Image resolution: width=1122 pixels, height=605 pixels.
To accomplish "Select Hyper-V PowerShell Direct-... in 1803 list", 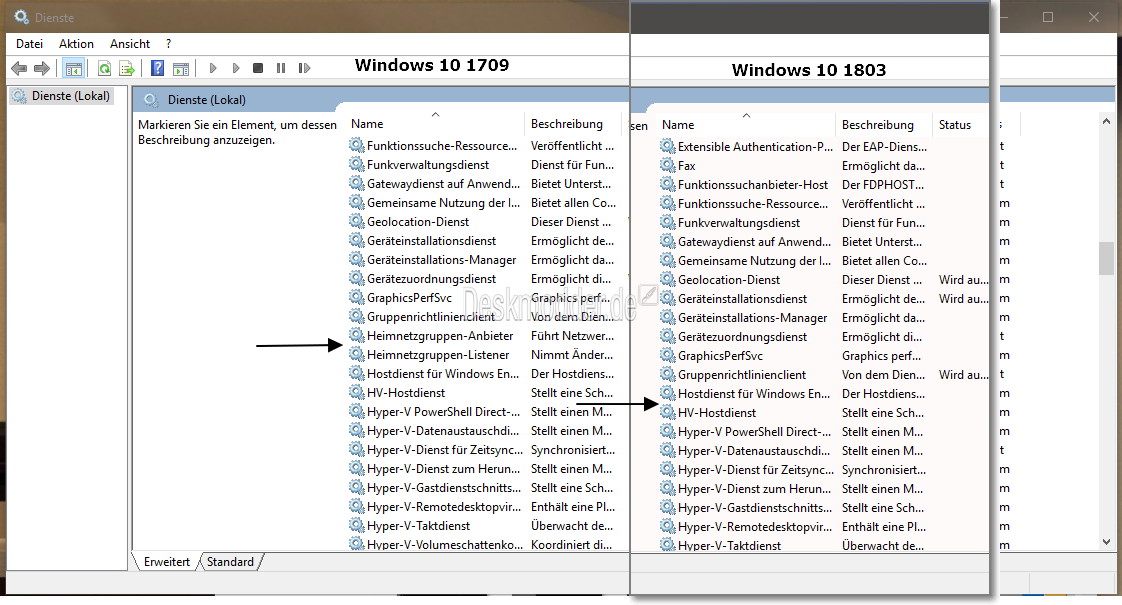I will coord(754,432).
